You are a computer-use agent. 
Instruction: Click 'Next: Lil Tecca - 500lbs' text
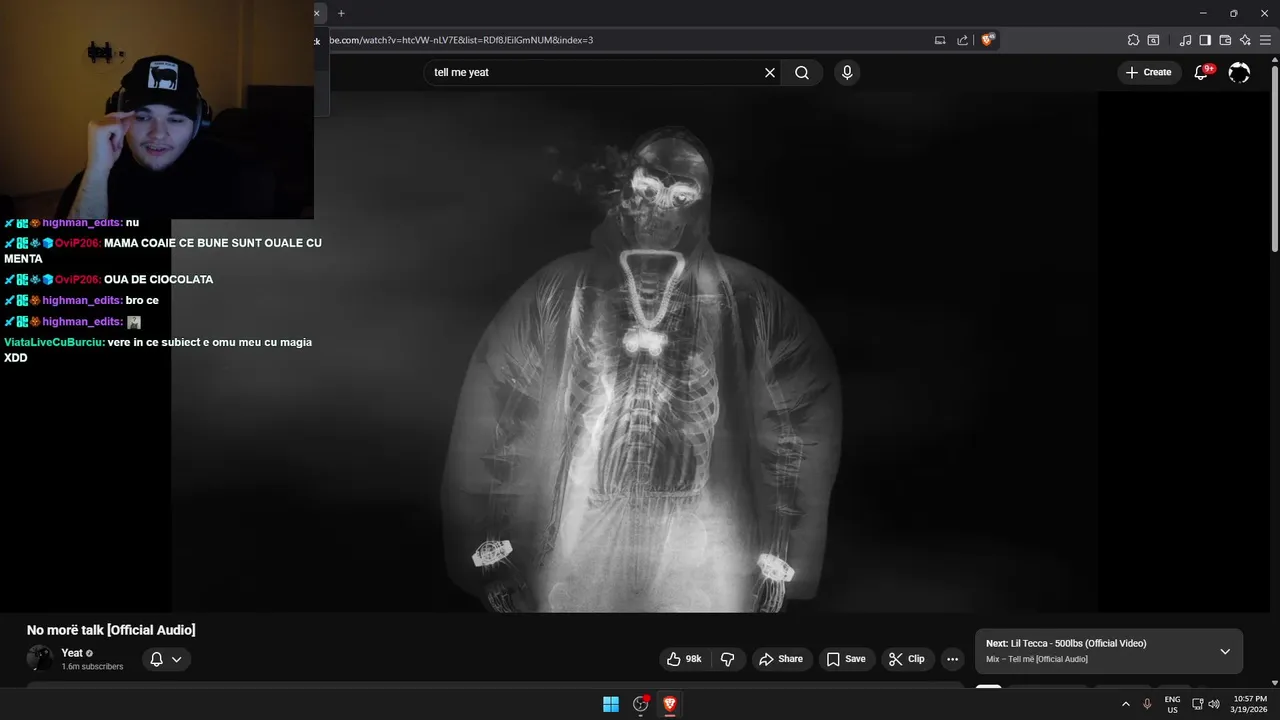1066,643
